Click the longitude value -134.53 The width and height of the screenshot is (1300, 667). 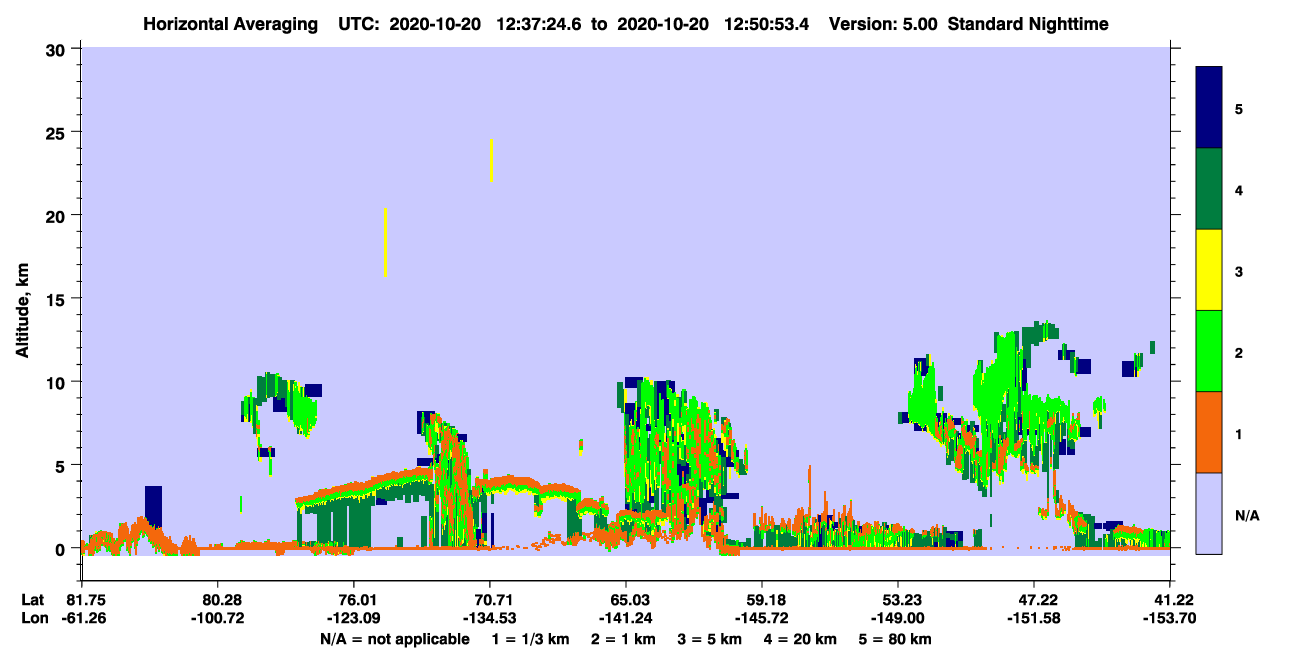click(x=489, y=618)
